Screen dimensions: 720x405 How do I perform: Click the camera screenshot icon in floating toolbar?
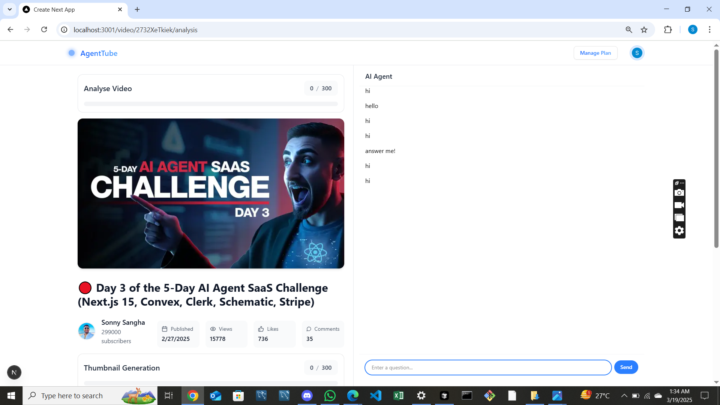click(679, 193)
